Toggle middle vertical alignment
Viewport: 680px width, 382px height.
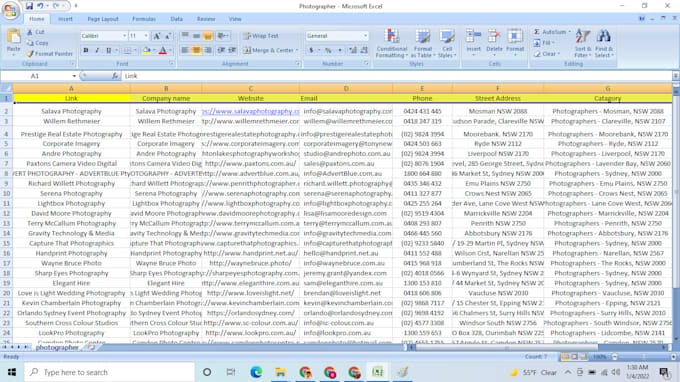196,36
